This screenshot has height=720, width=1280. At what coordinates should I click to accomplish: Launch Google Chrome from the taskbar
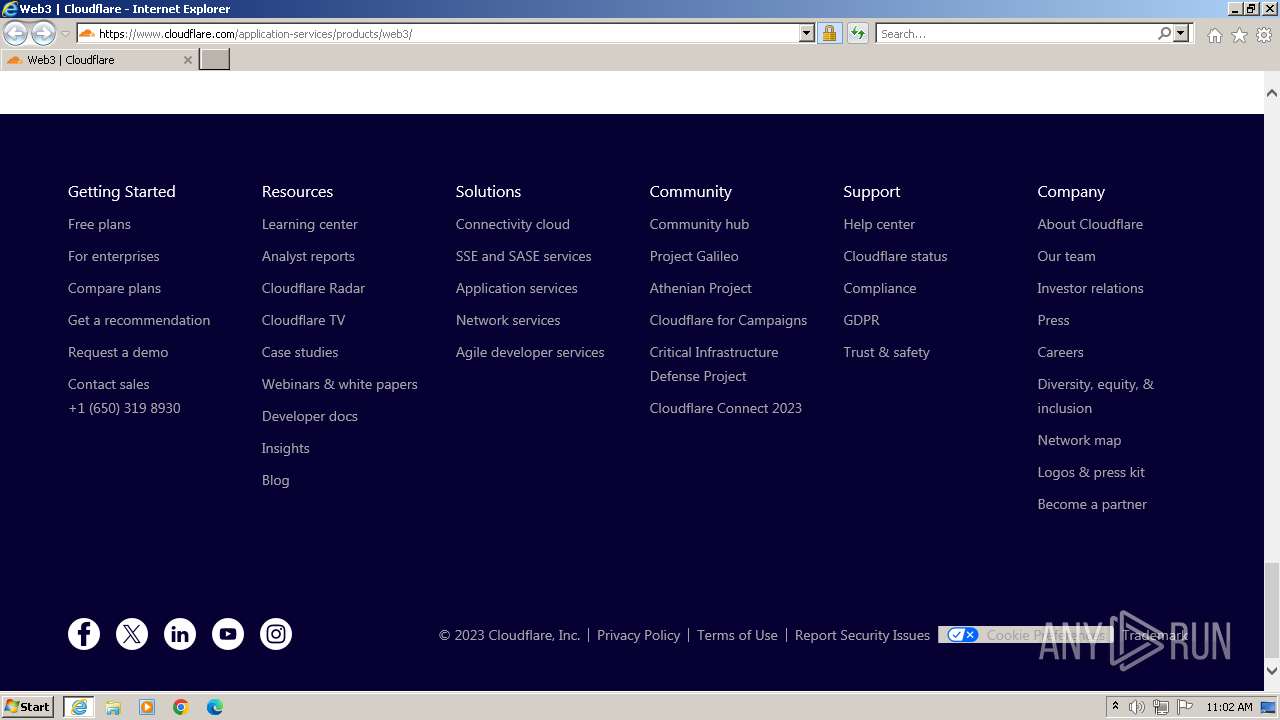point(181,707)
